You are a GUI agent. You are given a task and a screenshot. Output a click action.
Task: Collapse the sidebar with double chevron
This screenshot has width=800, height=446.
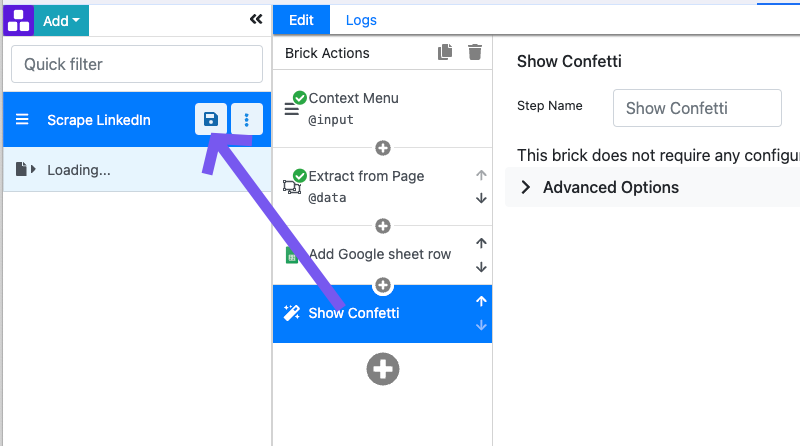point(256,19)
